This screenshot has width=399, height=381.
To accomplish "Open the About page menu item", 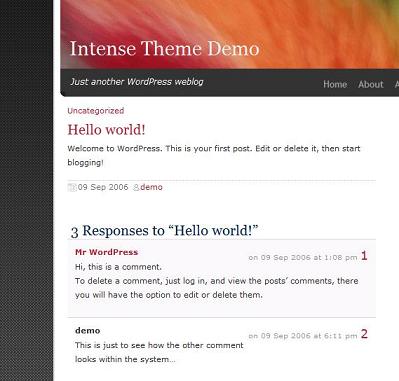I will tap(371, 84).
